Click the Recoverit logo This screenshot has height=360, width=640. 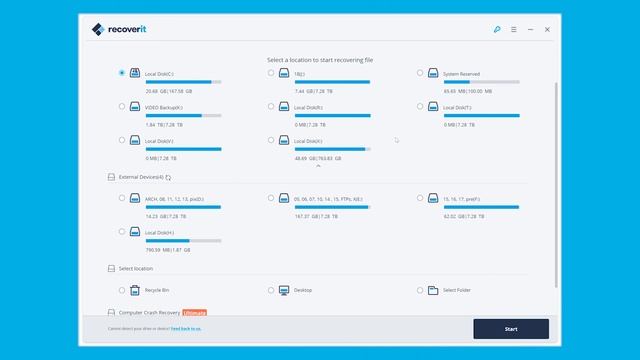119,29
